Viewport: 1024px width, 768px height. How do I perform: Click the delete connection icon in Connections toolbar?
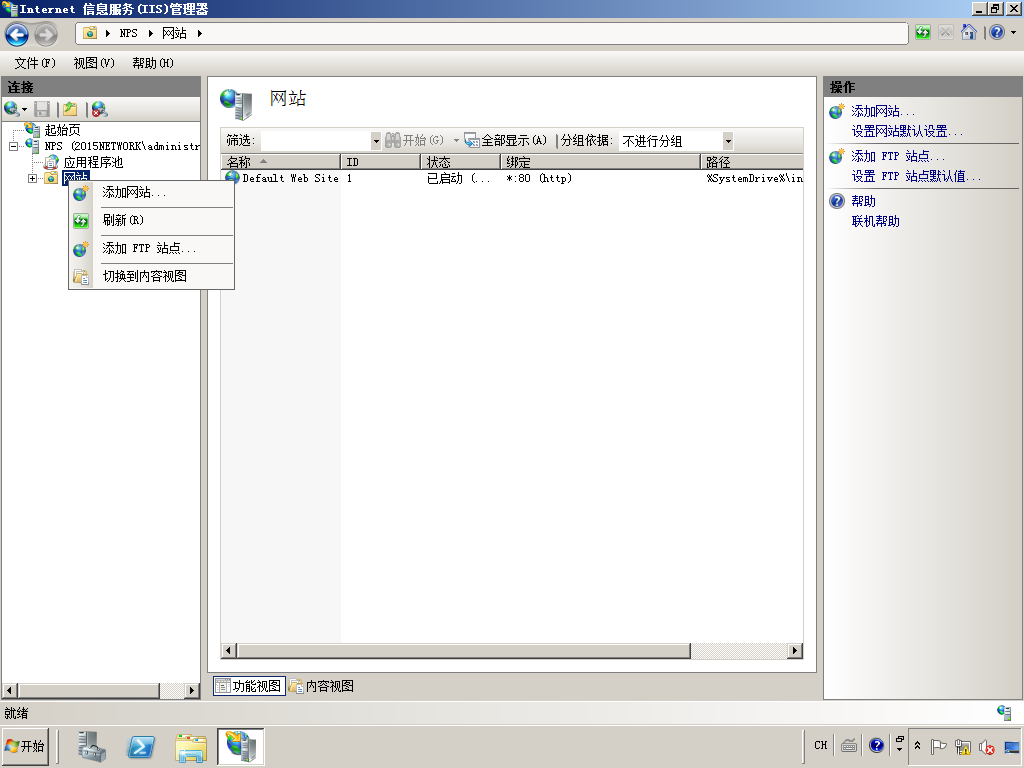point(99,109)
